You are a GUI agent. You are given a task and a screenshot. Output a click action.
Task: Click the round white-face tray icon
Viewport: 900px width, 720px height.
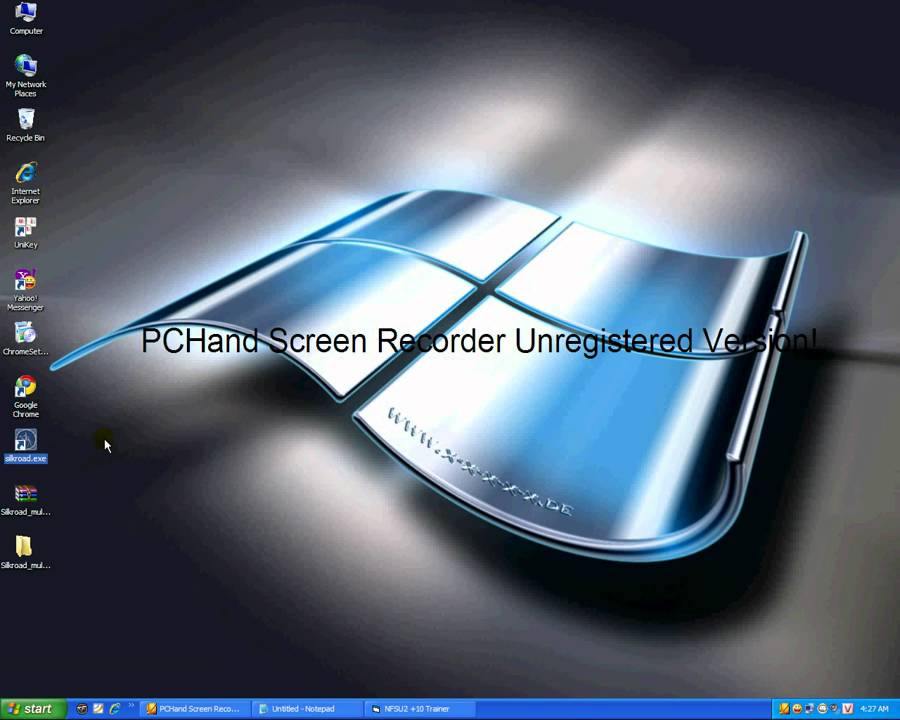pos(822,709)
